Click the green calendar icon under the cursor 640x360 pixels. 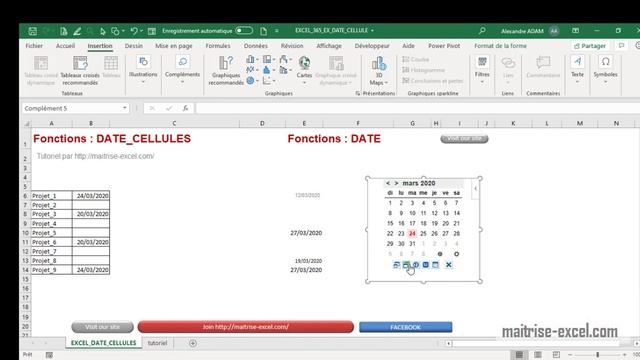click(406, 265)
